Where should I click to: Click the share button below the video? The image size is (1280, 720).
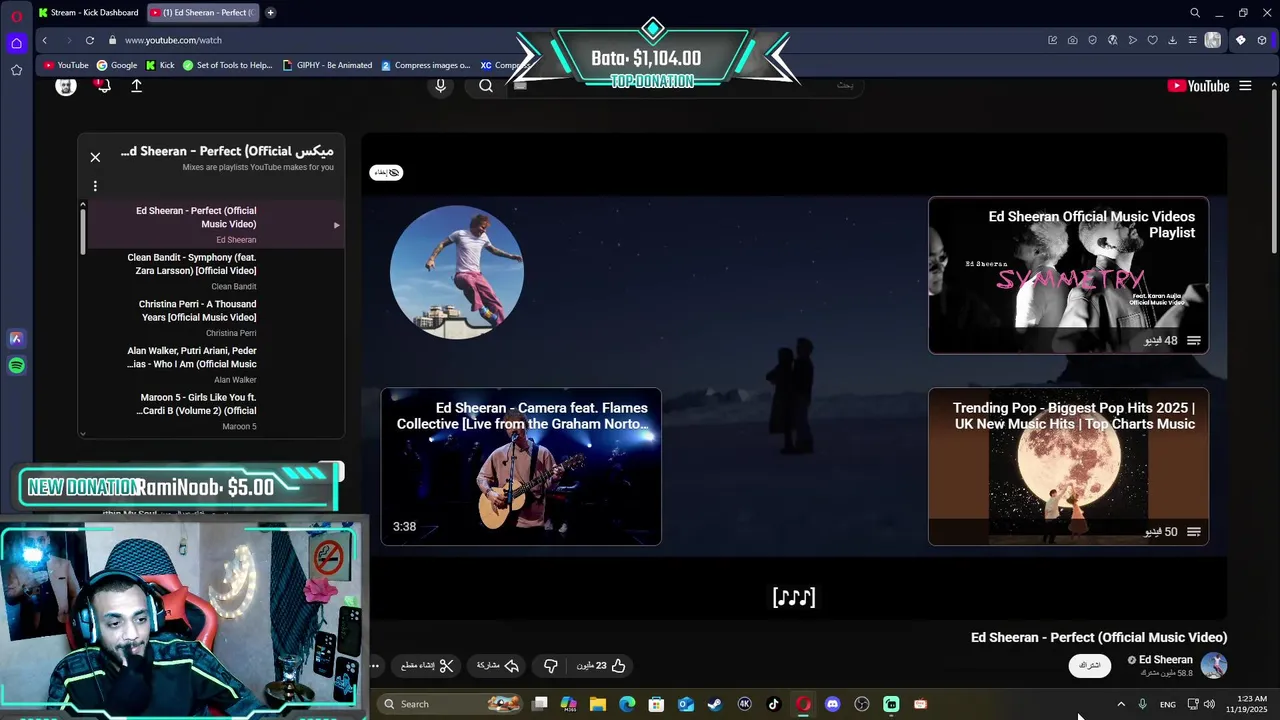coord(498,666)
